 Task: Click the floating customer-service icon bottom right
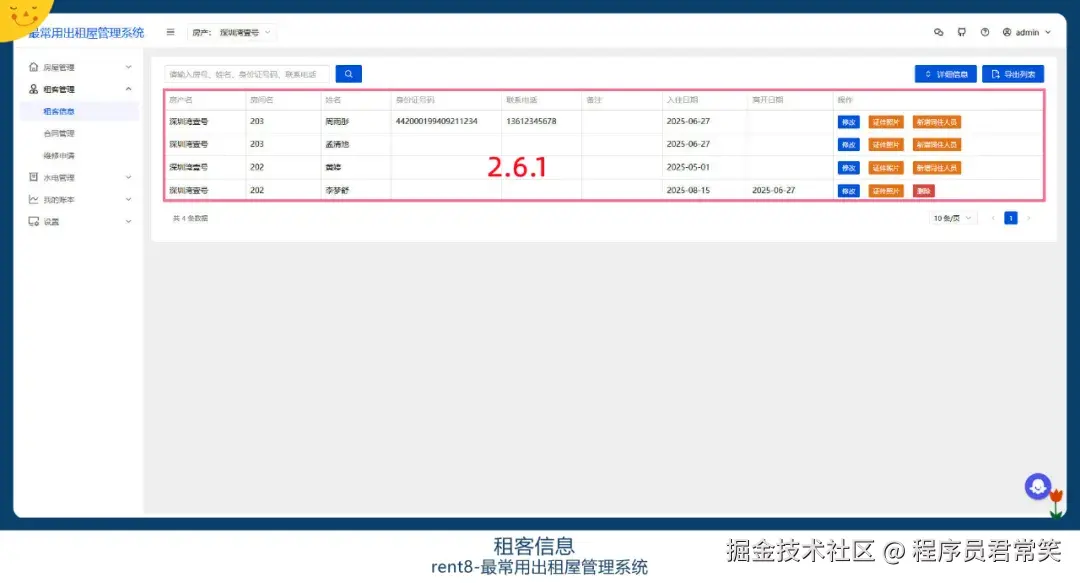[1039, 485]
